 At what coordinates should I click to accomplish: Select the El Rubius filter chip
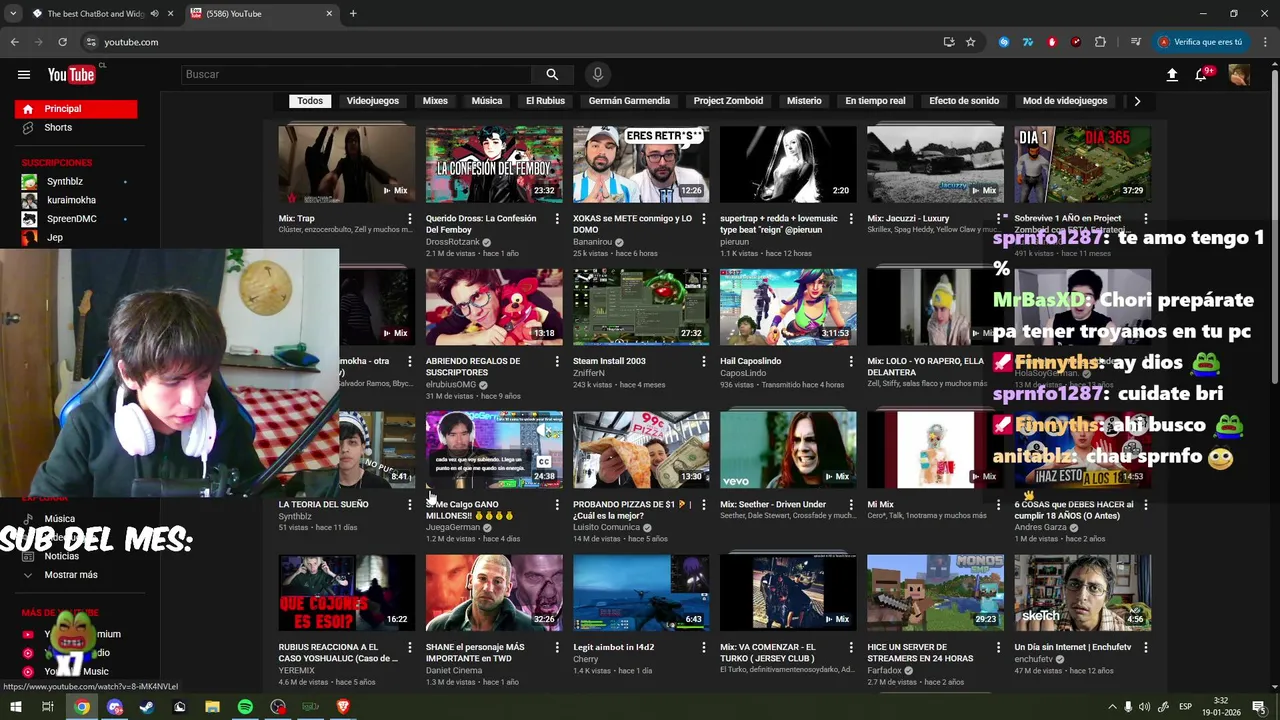pos(545,101)
